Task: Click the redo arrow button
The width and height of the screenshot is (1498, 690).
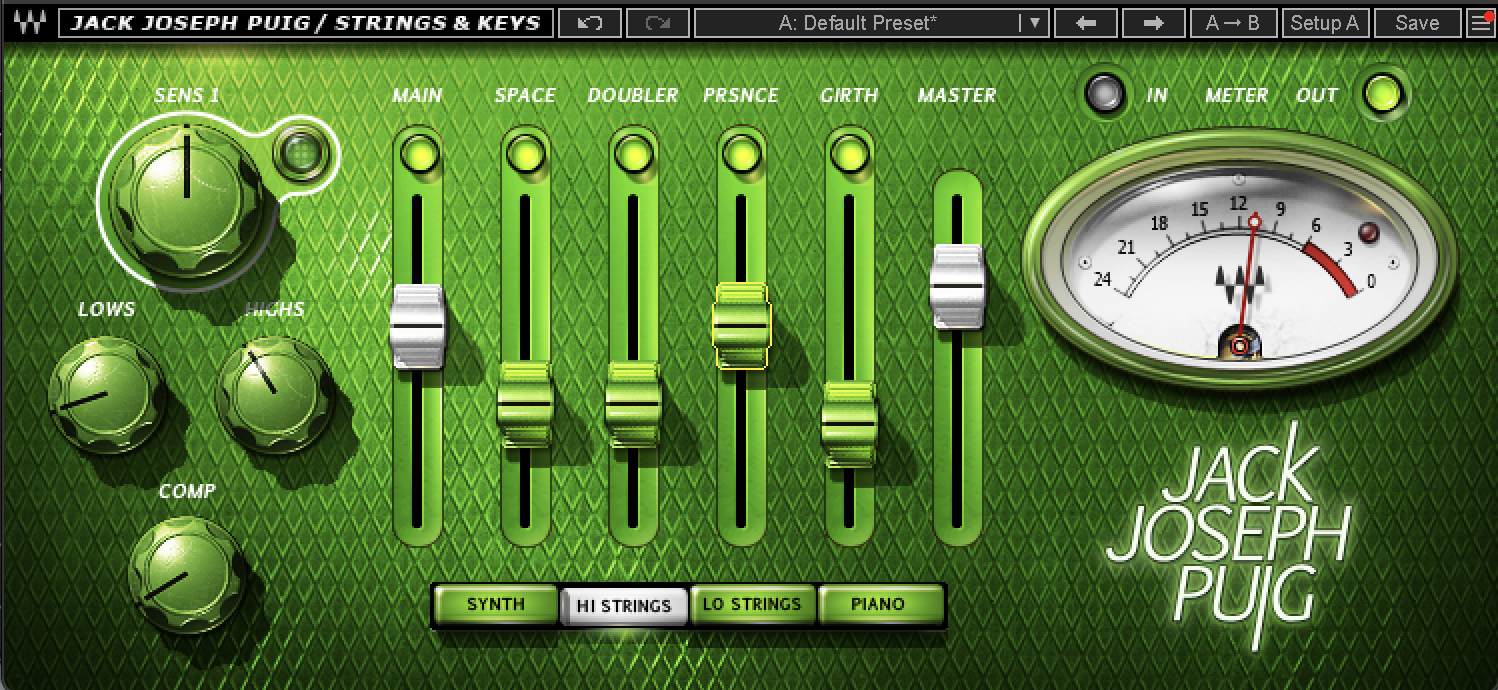Action: pyautogui.click(x=657, y=22)
